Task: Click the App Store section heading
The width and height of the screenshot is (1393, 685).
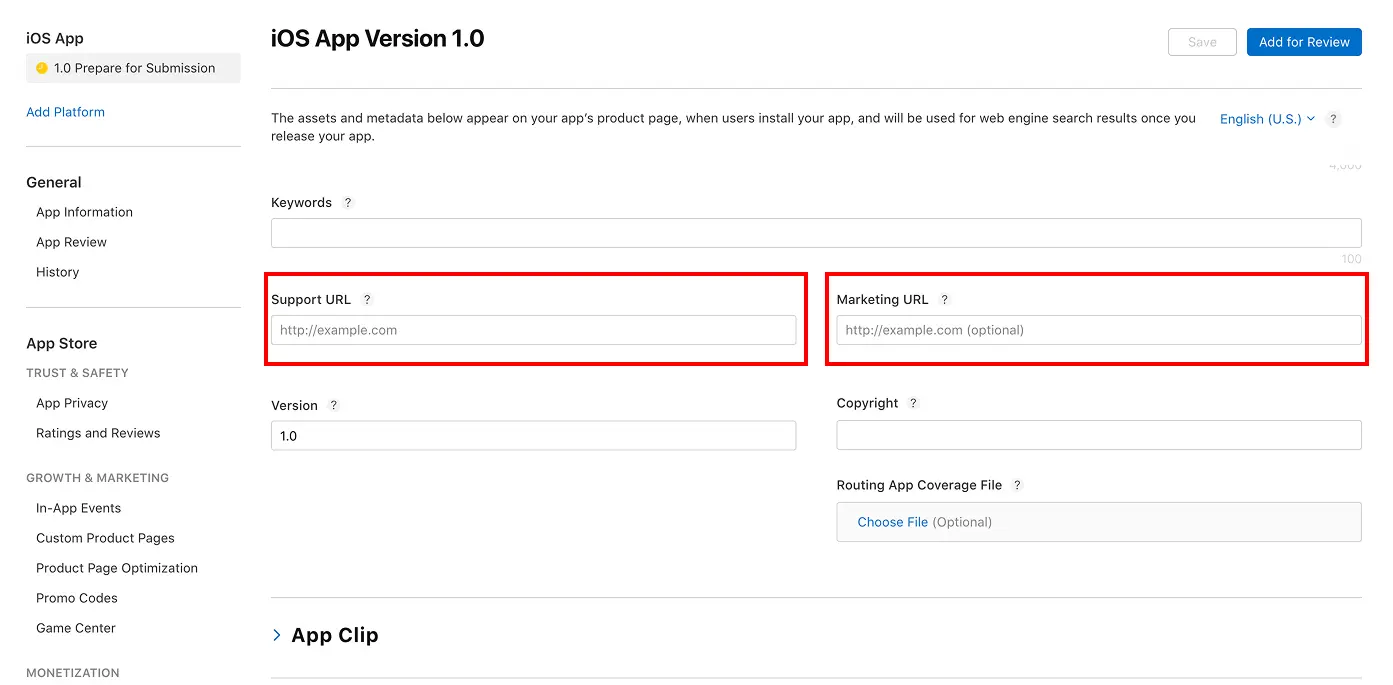Action: (x=62, y=343)
